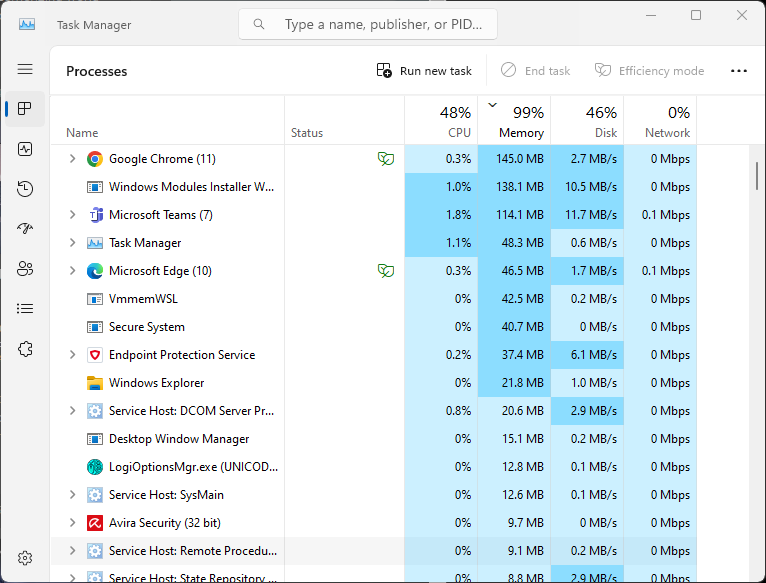Maximize the Task Manager window

tap(696, 16)
